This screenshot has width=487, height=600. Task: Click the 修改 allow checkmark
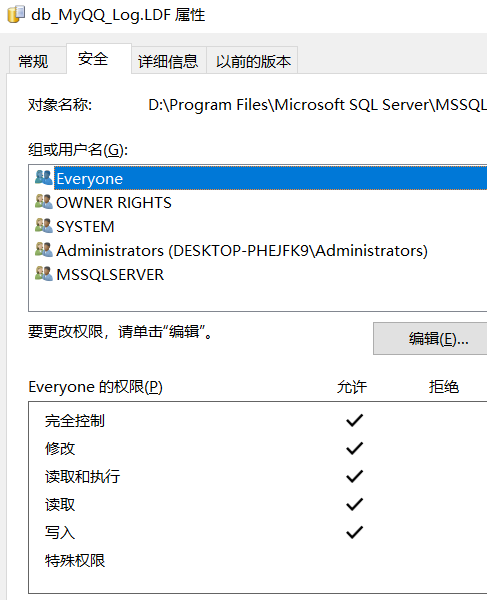pos(354,448)
